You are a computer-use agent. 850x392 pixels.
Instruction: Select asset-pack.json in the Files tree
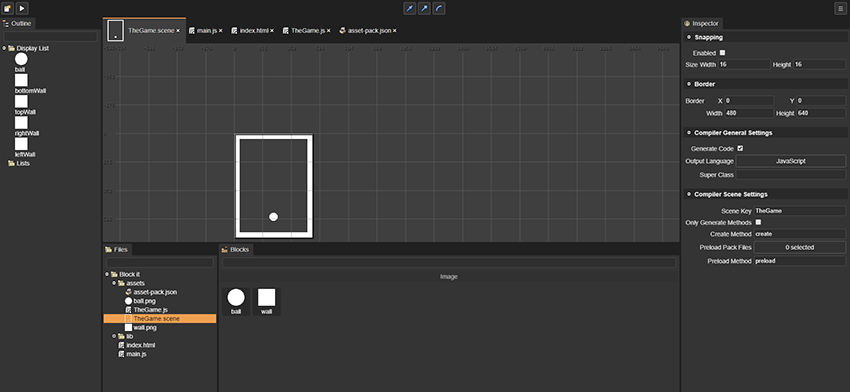pos(151,292)
